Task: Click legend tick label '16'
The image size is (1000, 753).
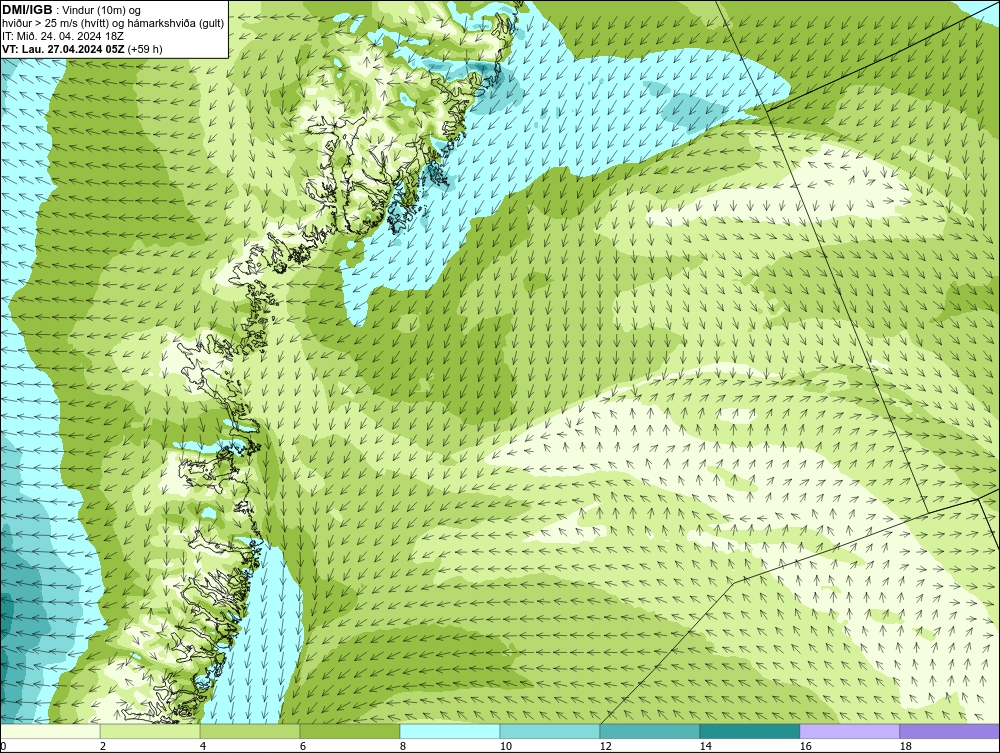Action: 805,746
